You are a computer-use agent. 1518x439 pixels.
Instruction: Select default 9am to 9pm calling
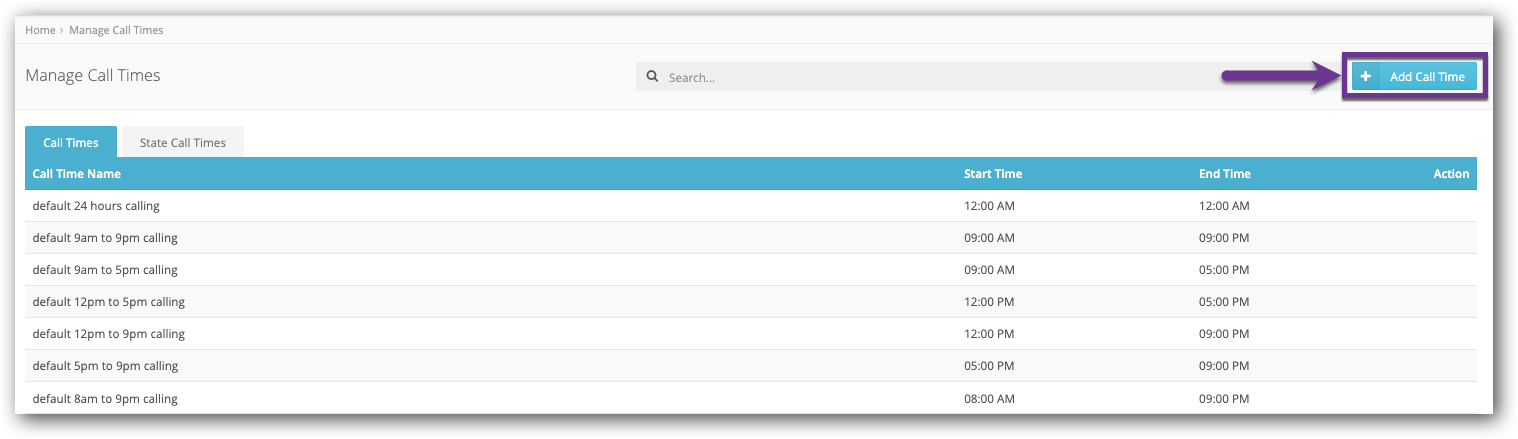105,238
